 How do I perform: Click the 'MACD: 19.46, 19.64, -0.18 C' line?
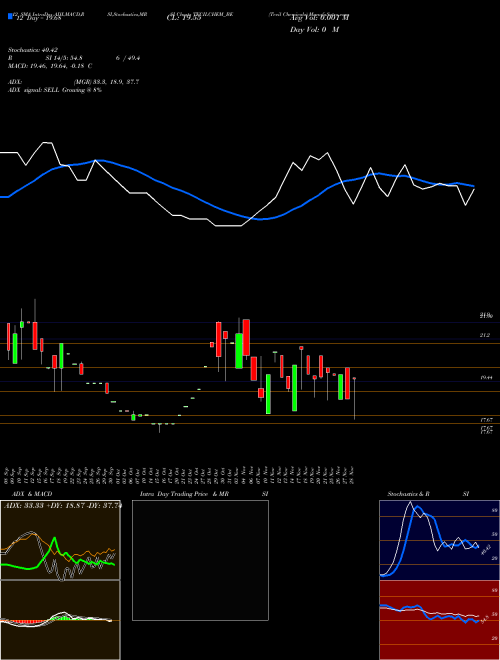tap(50, 66)
